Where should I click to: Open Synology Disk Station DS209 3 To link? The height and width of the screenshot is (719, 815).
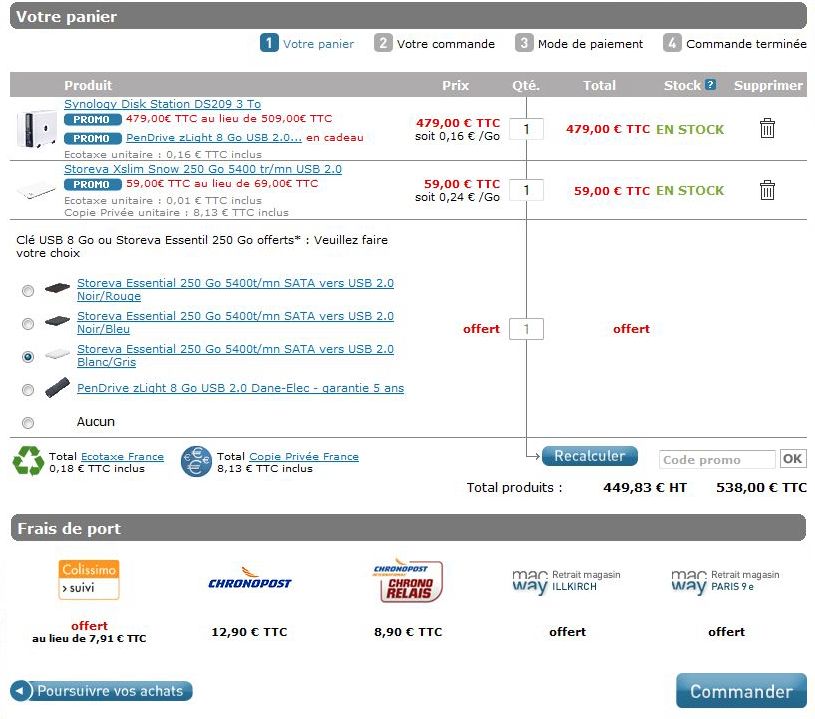click(162, 104)
